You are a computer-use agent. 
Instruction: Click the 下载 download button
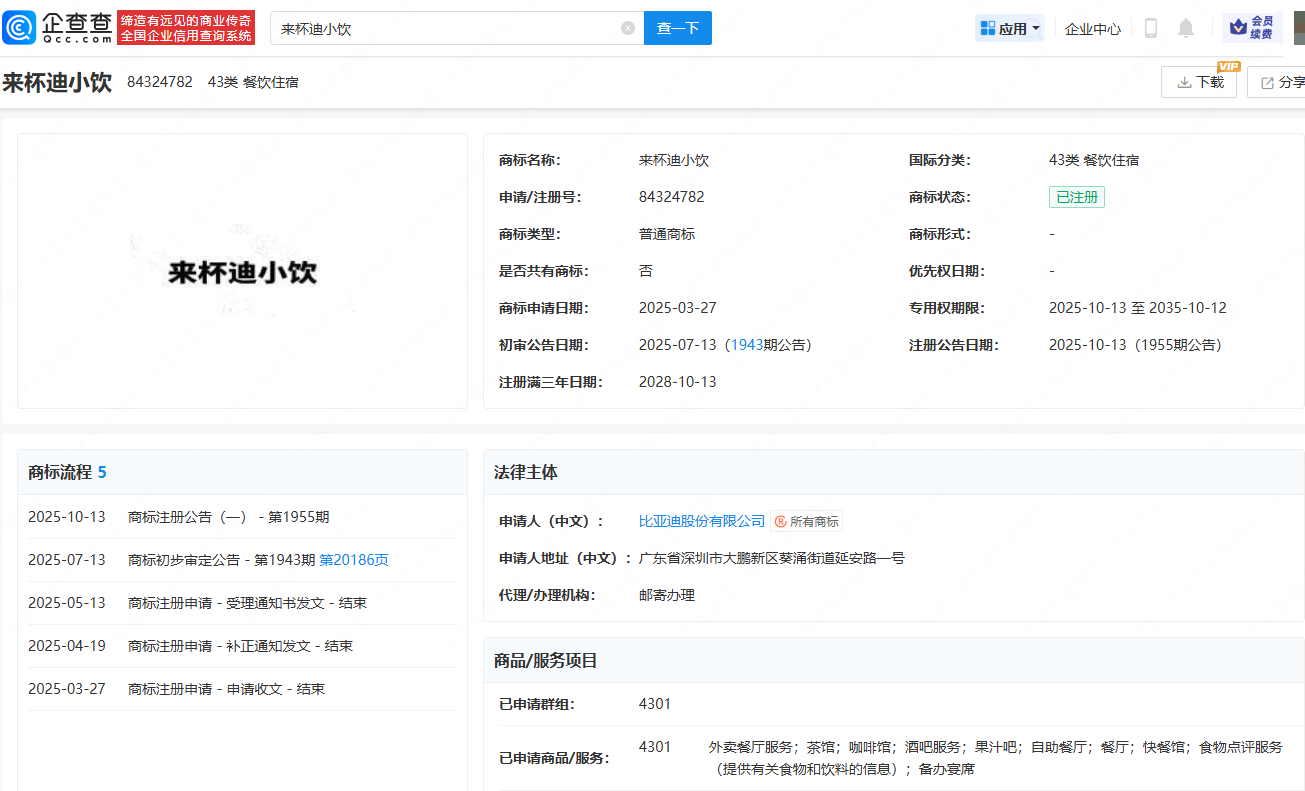(1199, 82)
